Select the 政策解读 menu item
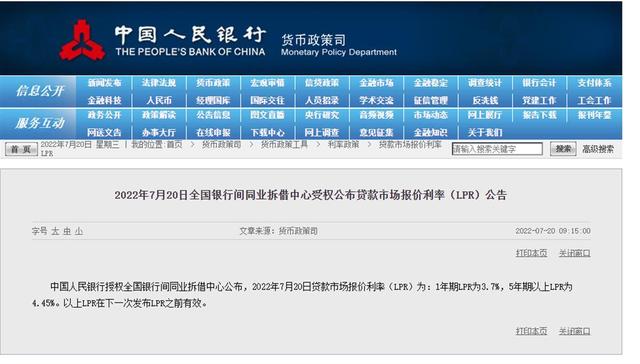 tap(159, 115)
